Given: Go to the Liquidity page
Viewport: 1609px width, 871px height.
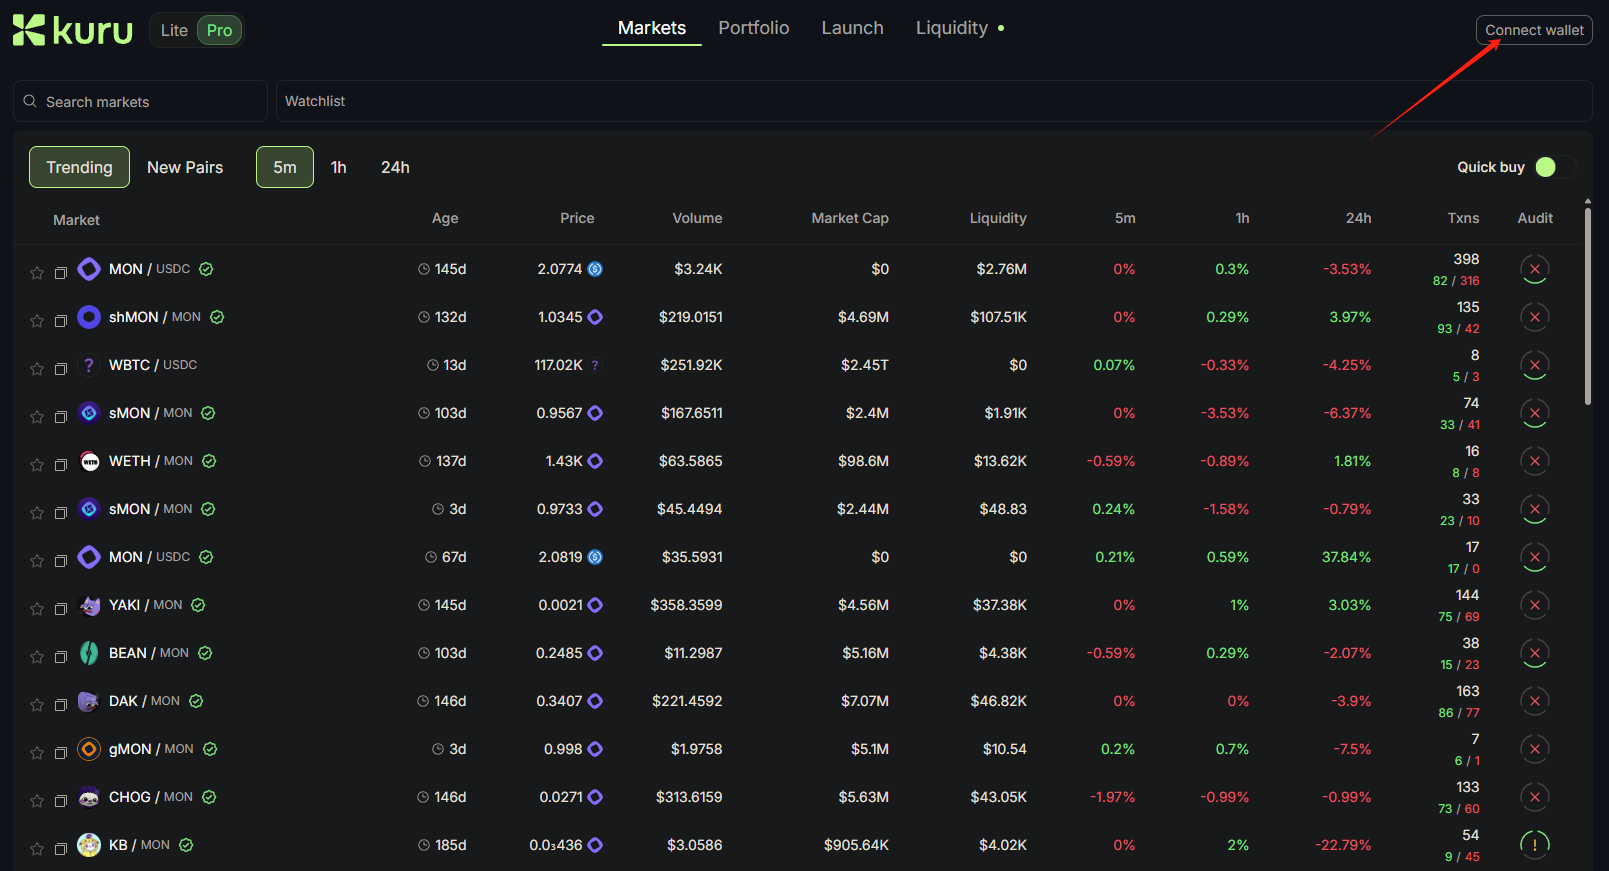Looking at the screenshot, I should (x=951, y=28).
